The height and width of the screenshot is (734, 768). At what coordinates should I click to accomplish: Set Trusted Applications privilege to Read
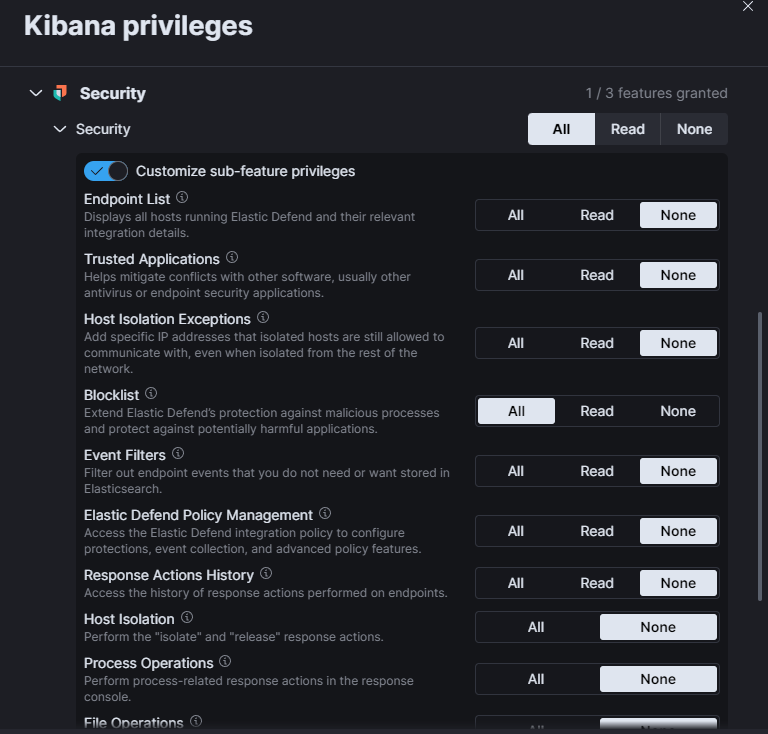[x=597, y=275]
